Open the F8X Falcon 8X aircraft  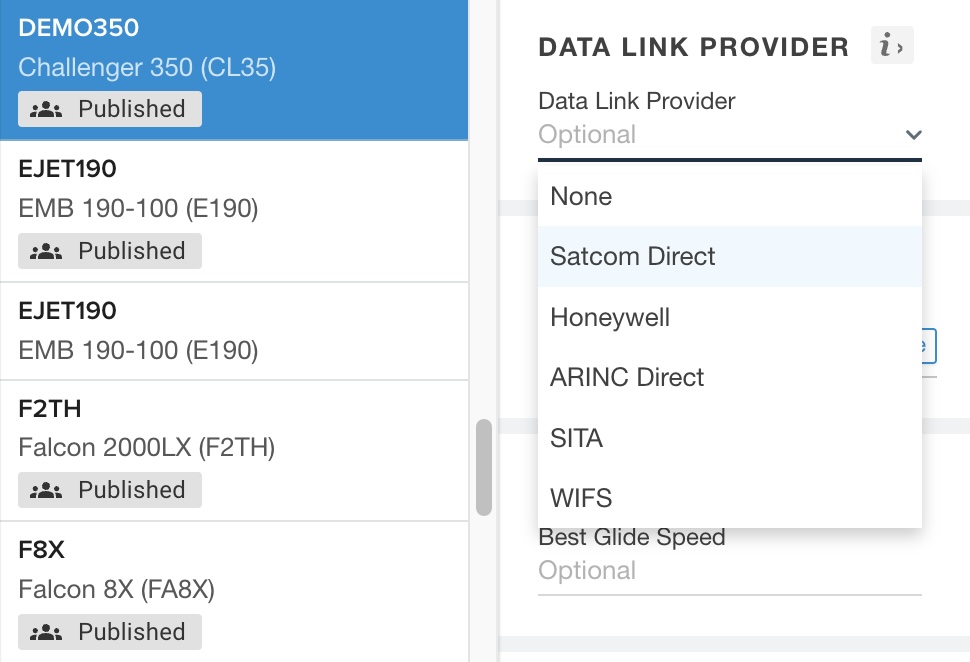(234, 571)
